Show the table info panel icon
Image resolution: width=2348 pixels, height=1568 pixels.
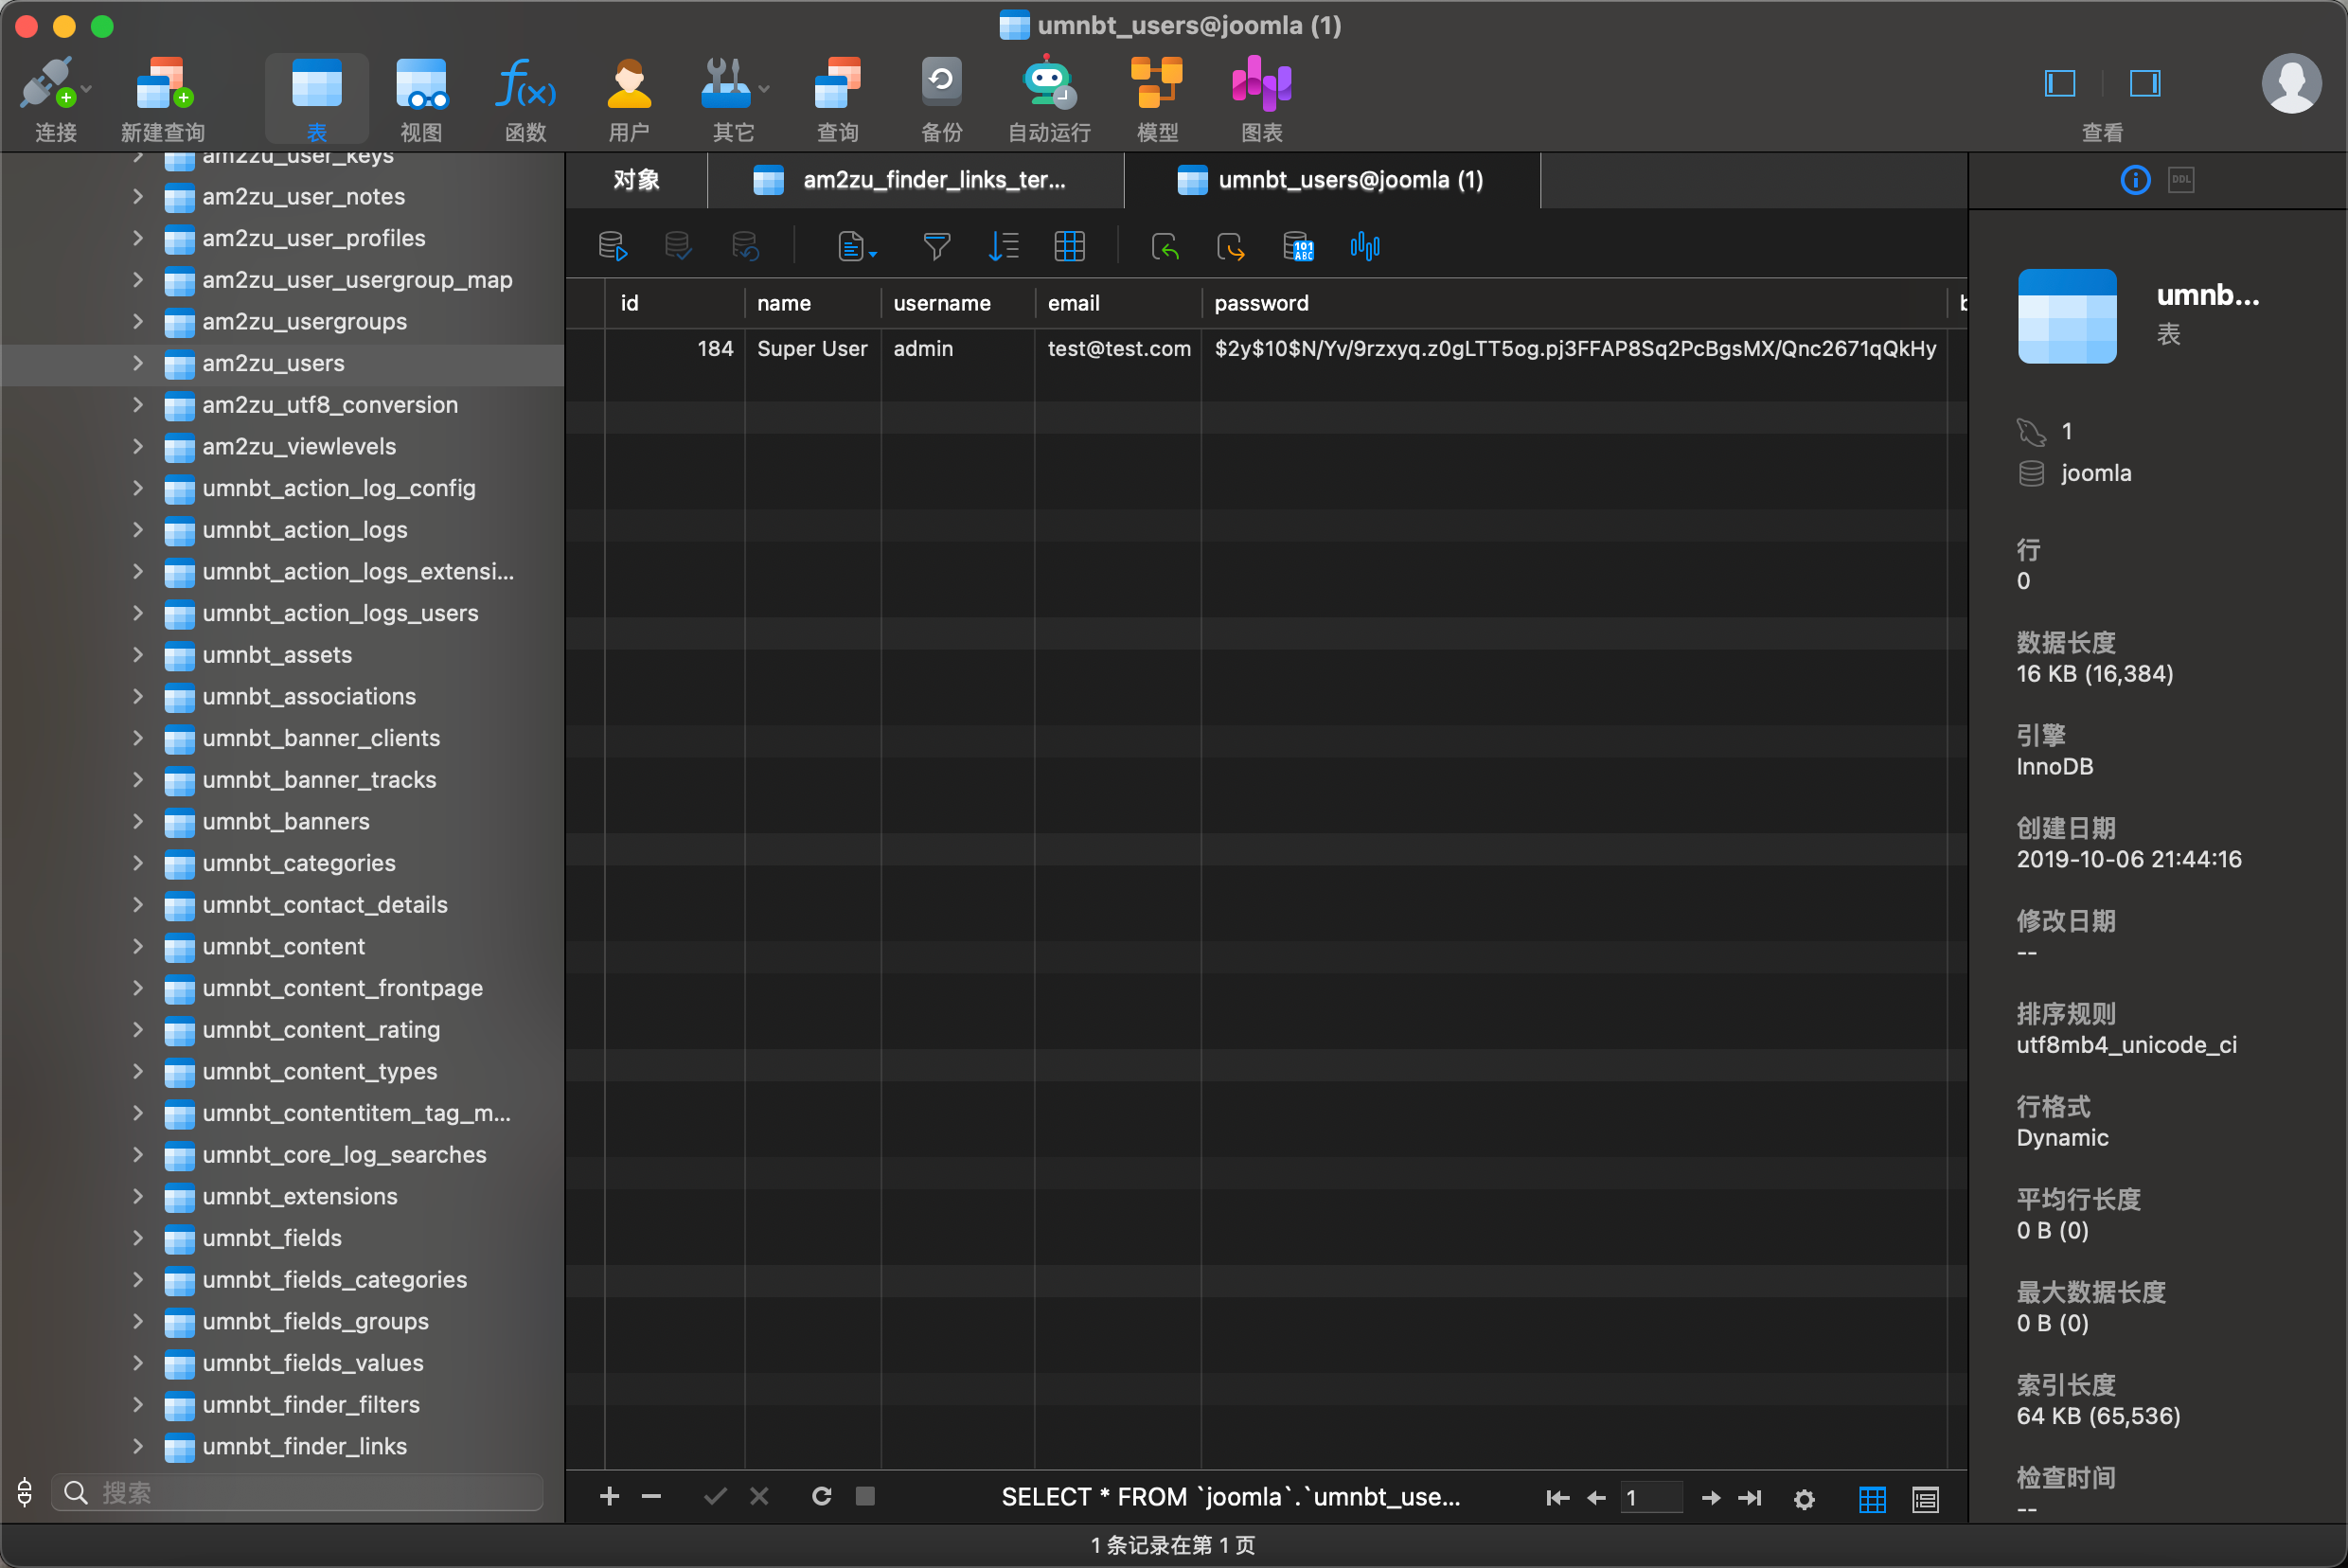click(2135, 180)
